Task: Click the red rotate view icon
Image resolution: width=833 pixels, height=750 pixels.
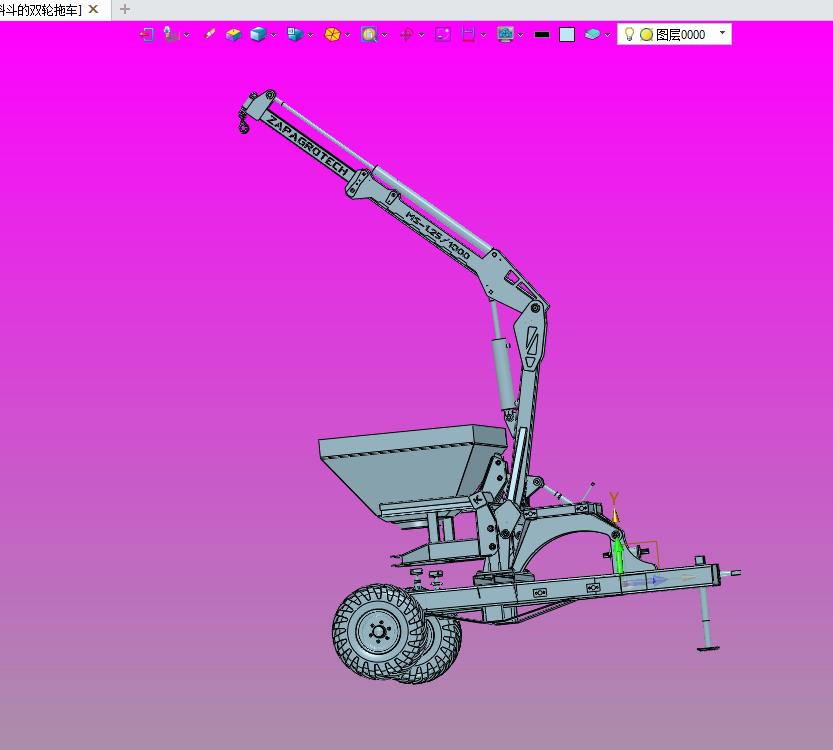Action: point(406,35)
